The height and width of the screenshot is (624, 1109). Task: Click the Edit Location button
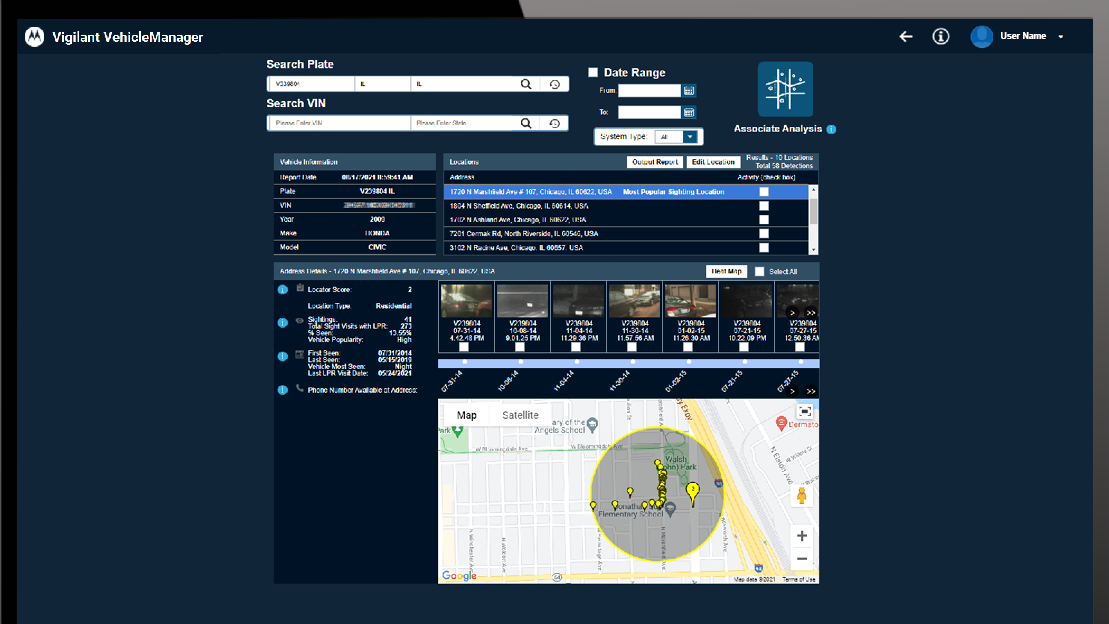(x=713, y=162)
